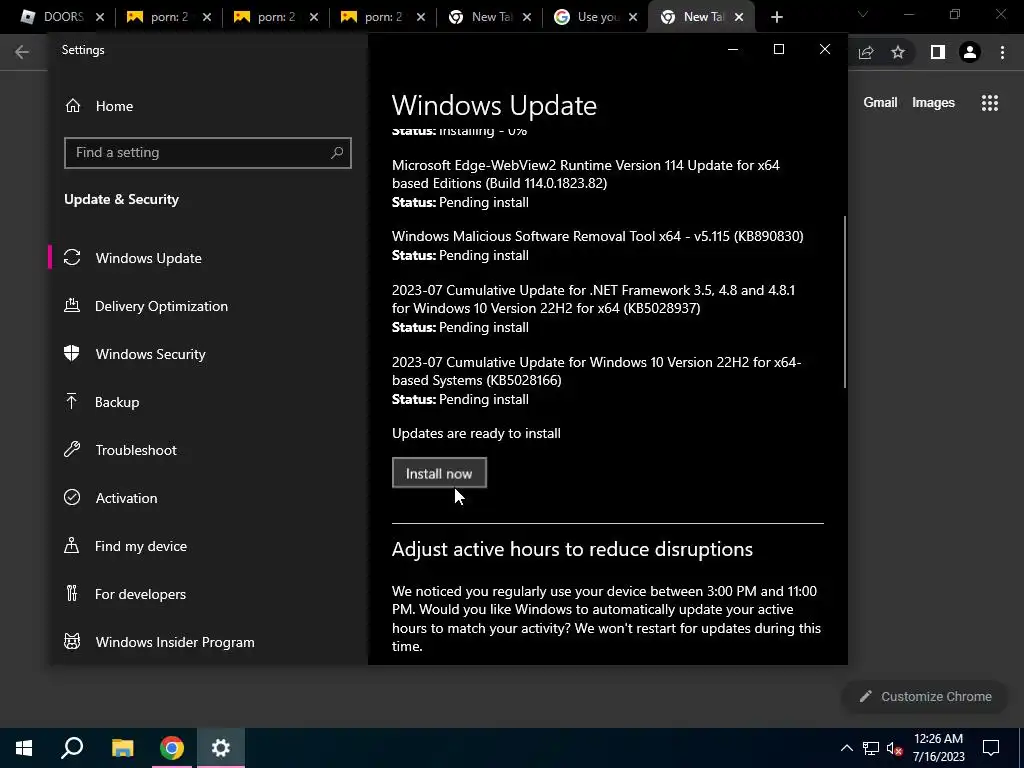Show hidden tray icons chevron
The height and width of the screenshot is (768, 1024).
(x=846, y=748)
